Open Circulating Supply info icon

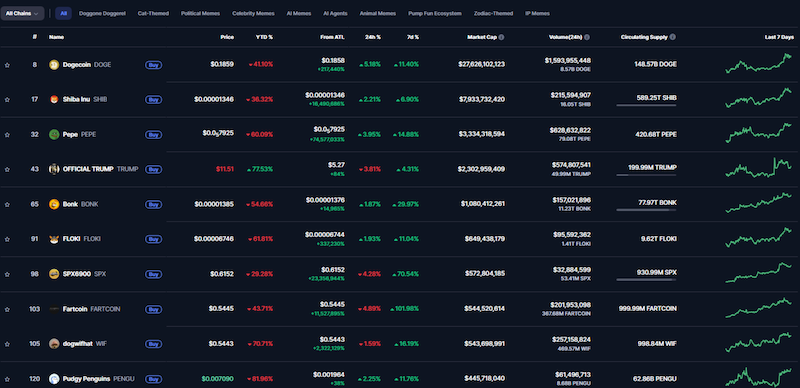coord(673,37)
